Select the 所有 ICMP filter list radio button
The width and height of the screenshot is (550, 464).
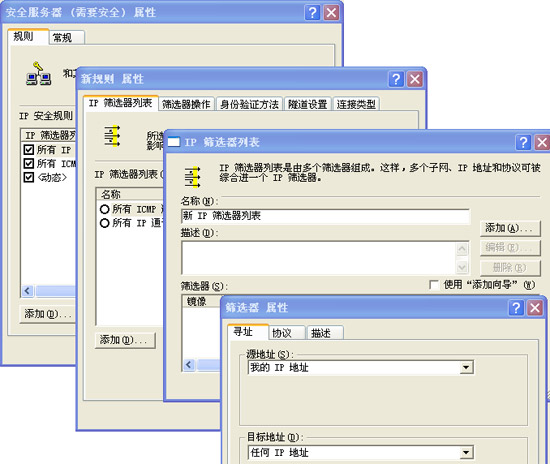point(105,209)
